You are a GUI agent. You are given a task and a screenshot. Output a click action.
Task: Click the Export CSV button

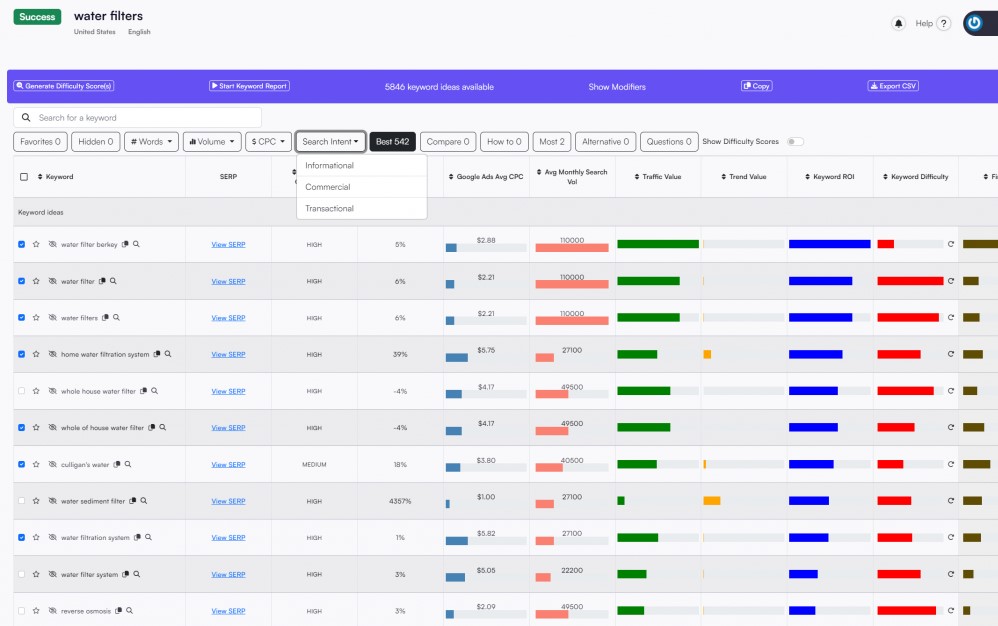click(x=892, y=86)
